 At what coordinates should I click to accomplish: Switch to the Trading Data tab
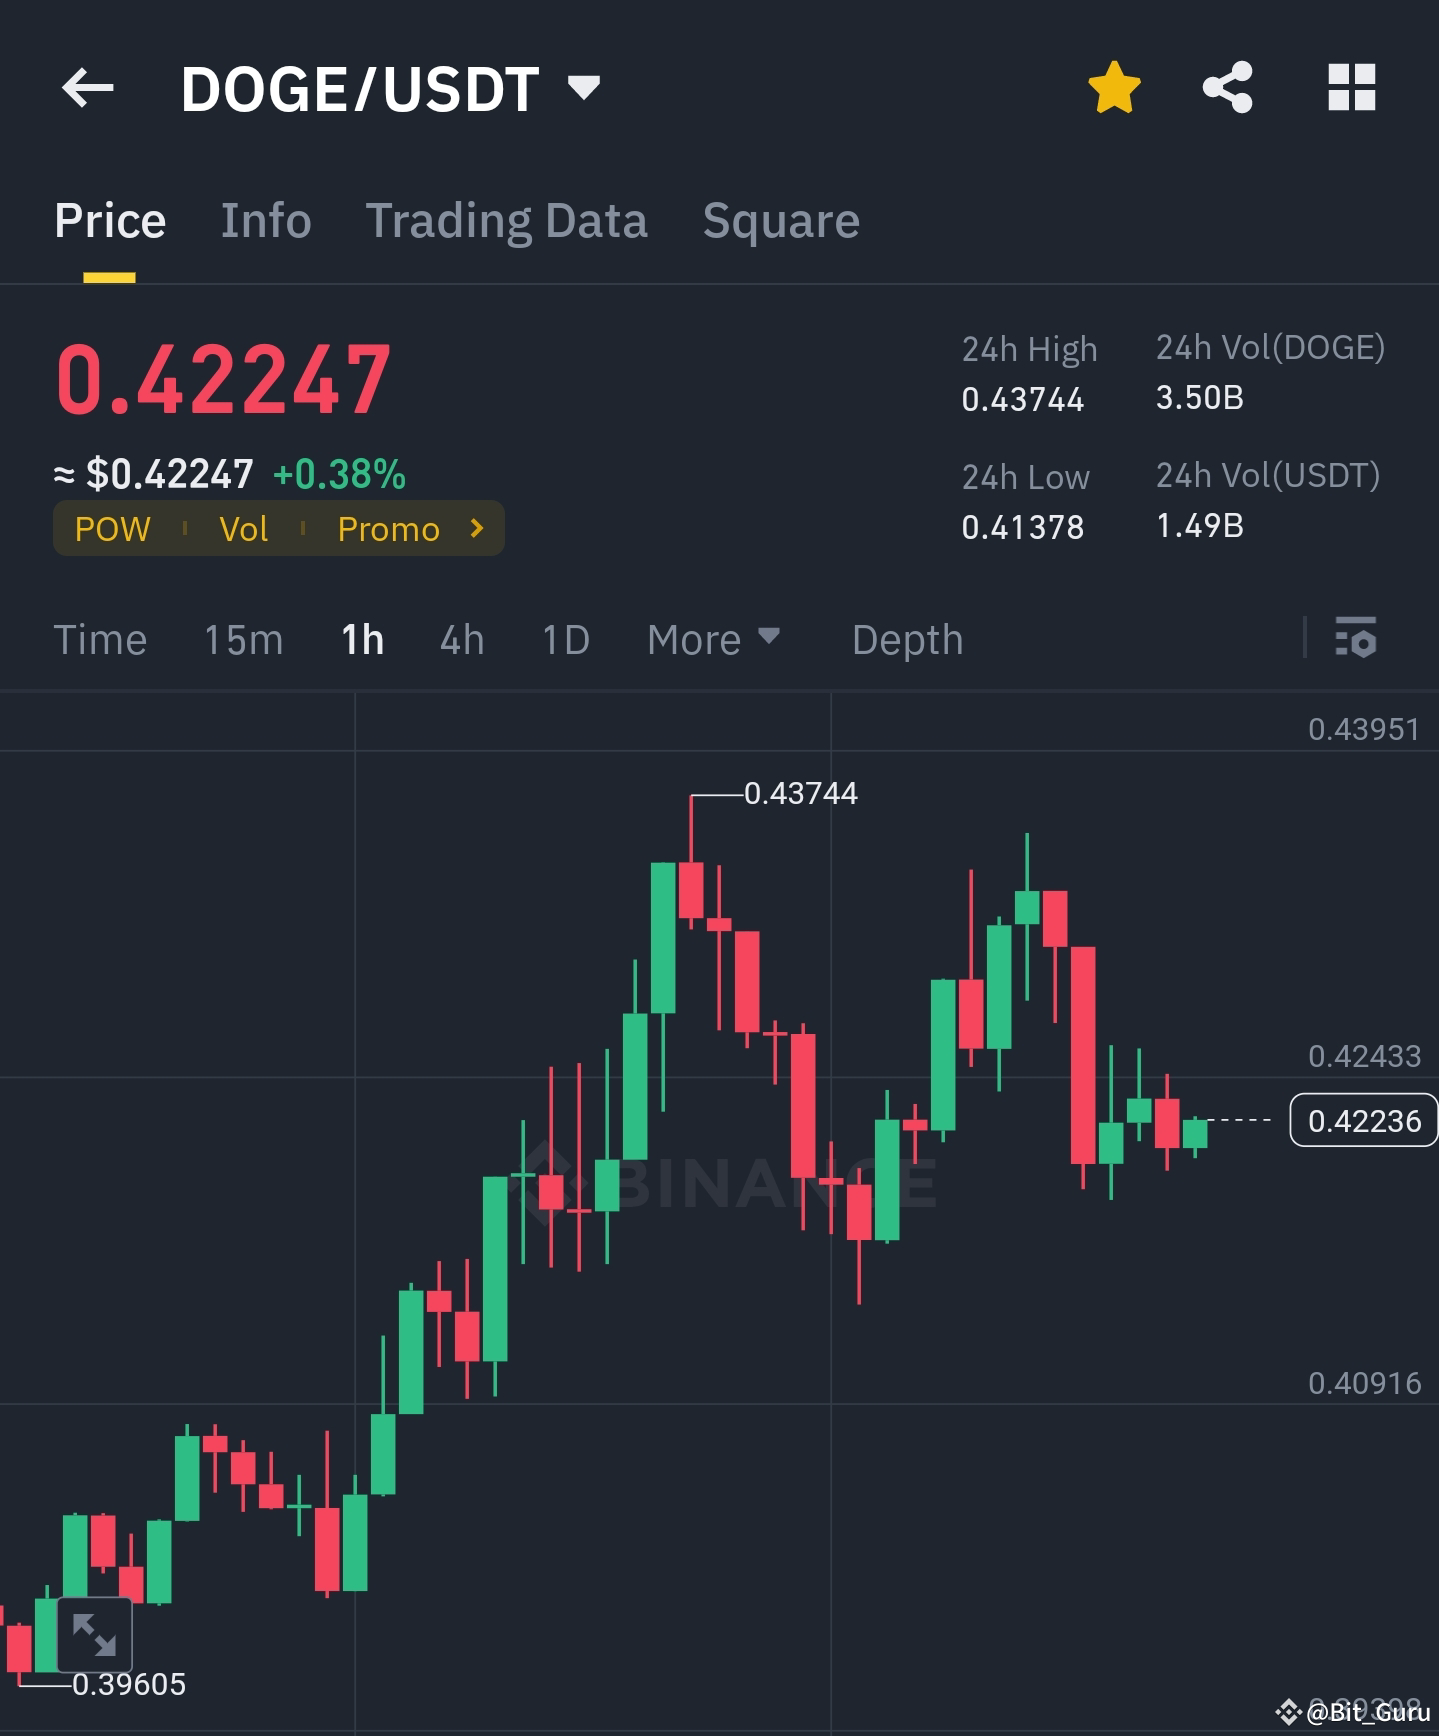coord(507,220)
